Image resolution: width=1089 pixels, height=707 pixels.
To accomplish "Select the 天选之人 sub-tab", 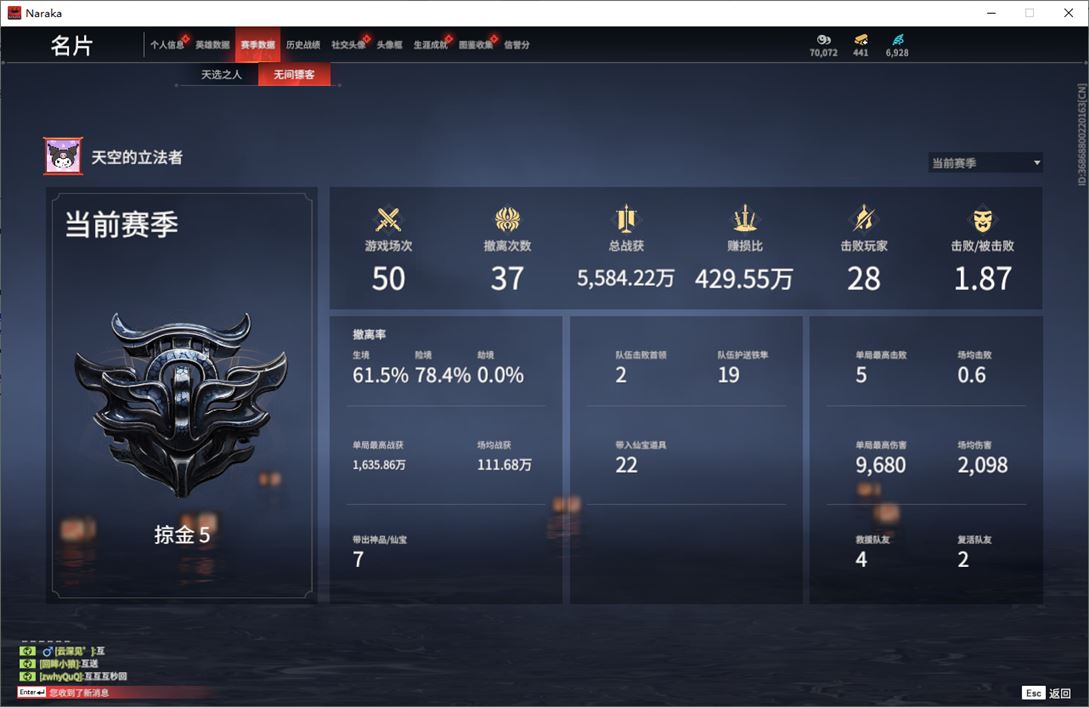I will point(222,74).
